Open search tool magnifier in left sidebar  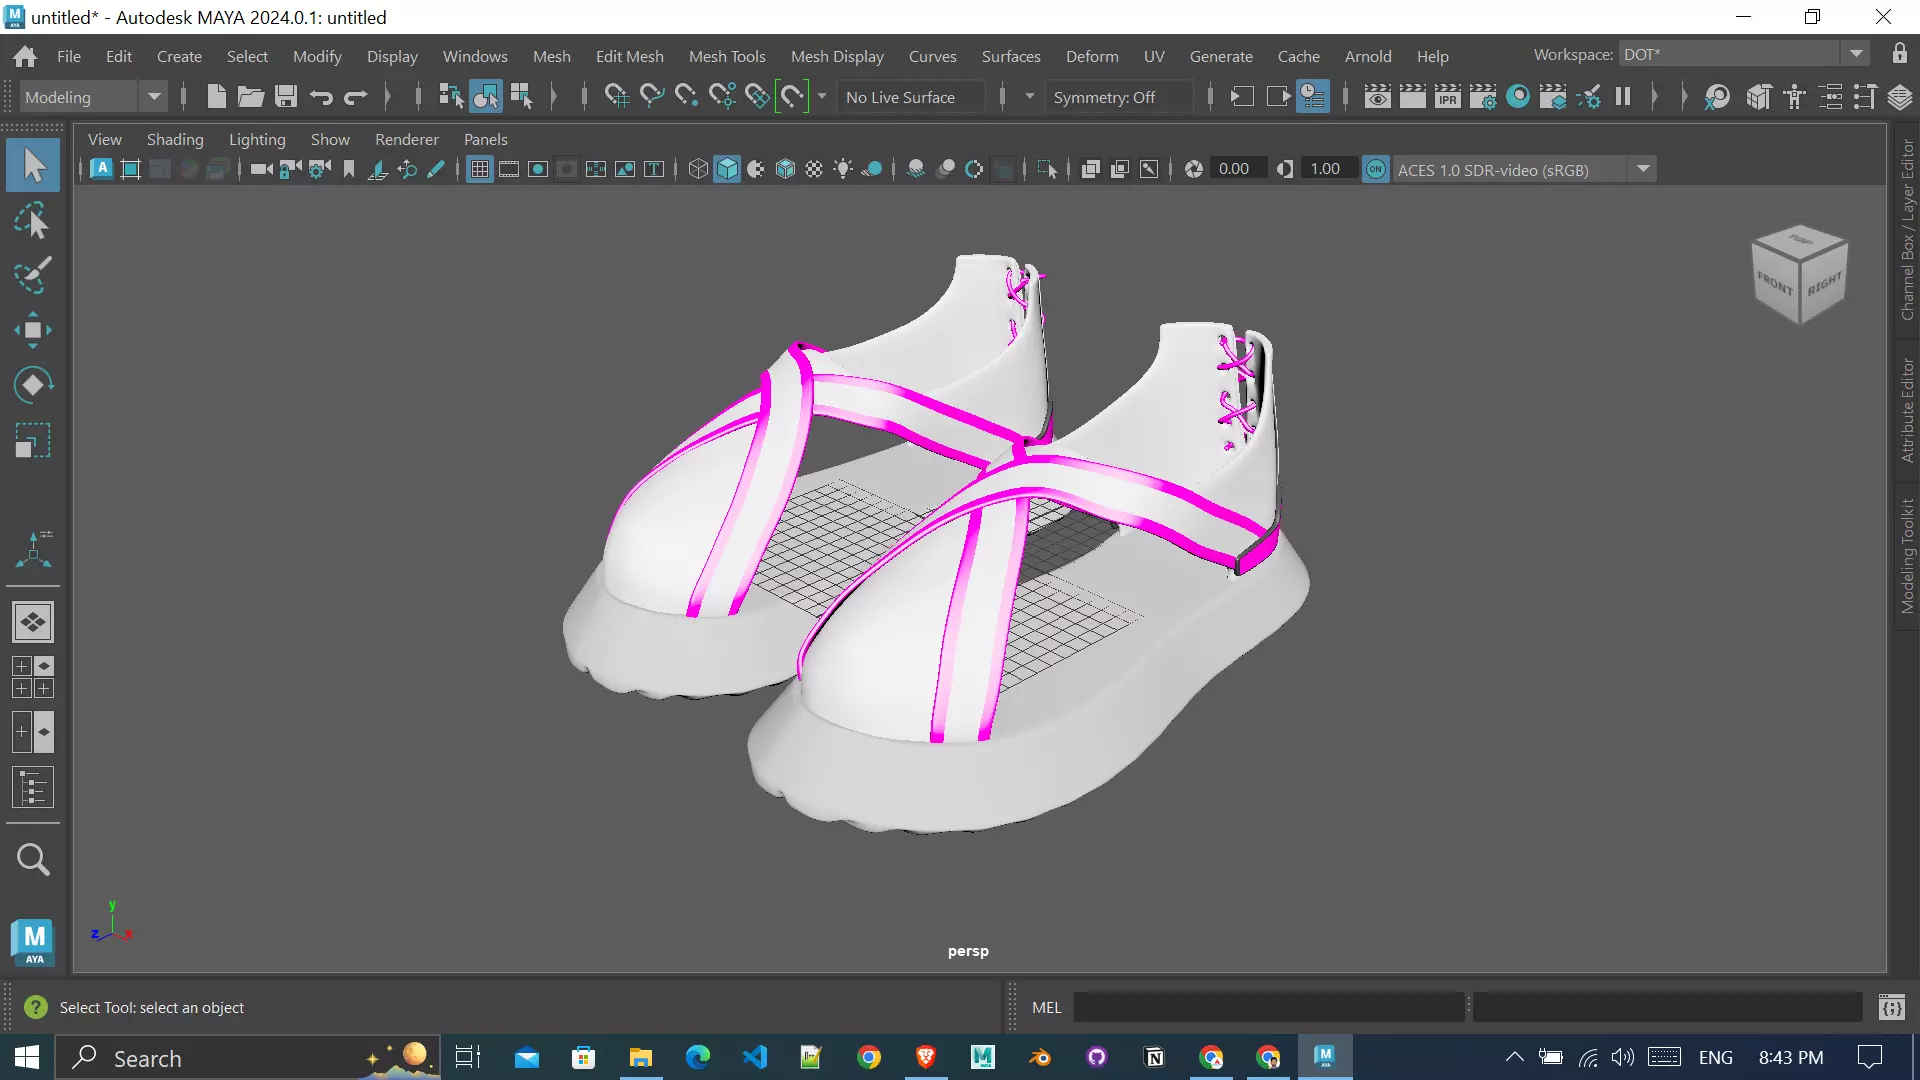pos(32,859)
